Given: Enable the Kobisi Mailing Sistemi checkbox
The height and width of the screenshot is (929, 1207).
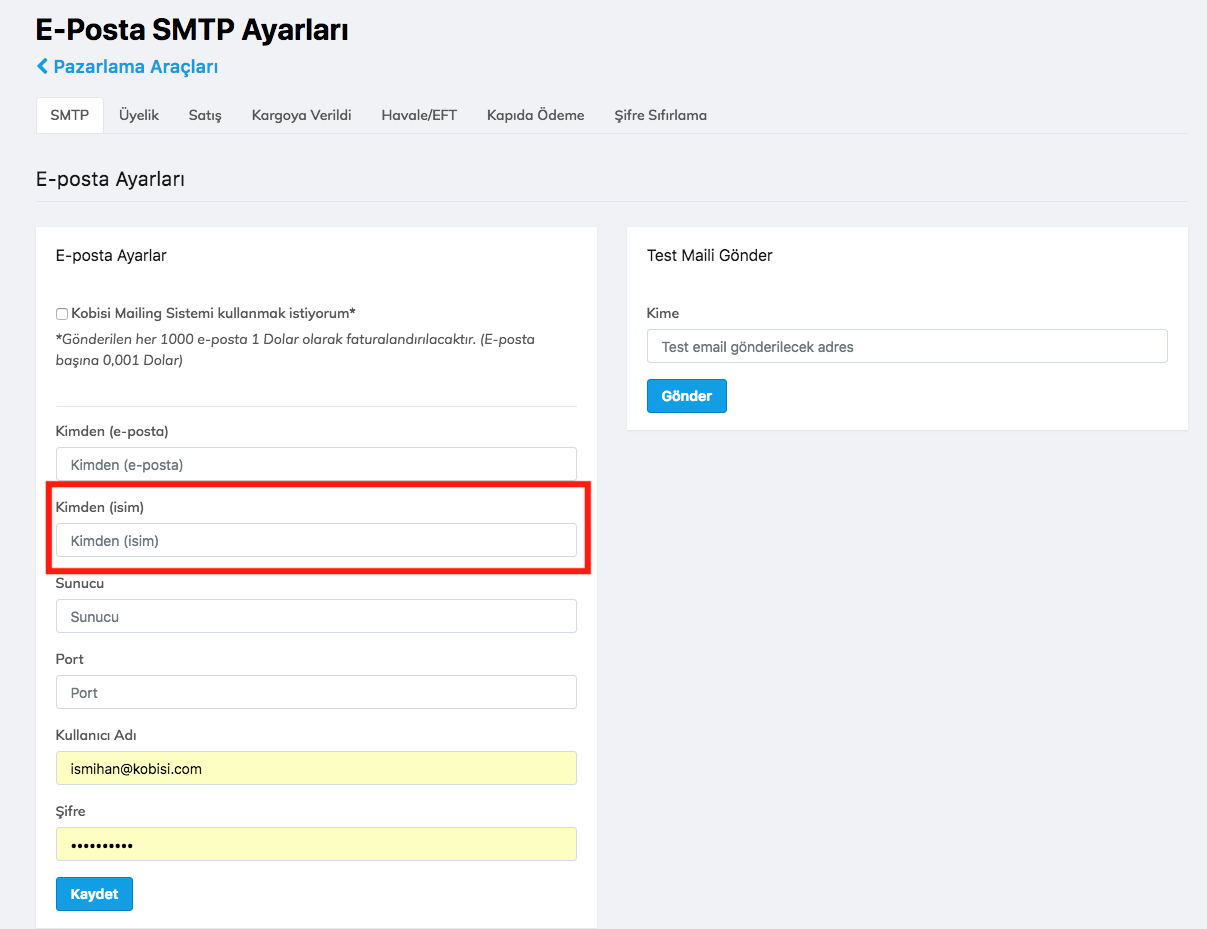Looking at the screenshot, I should (62, 314).
